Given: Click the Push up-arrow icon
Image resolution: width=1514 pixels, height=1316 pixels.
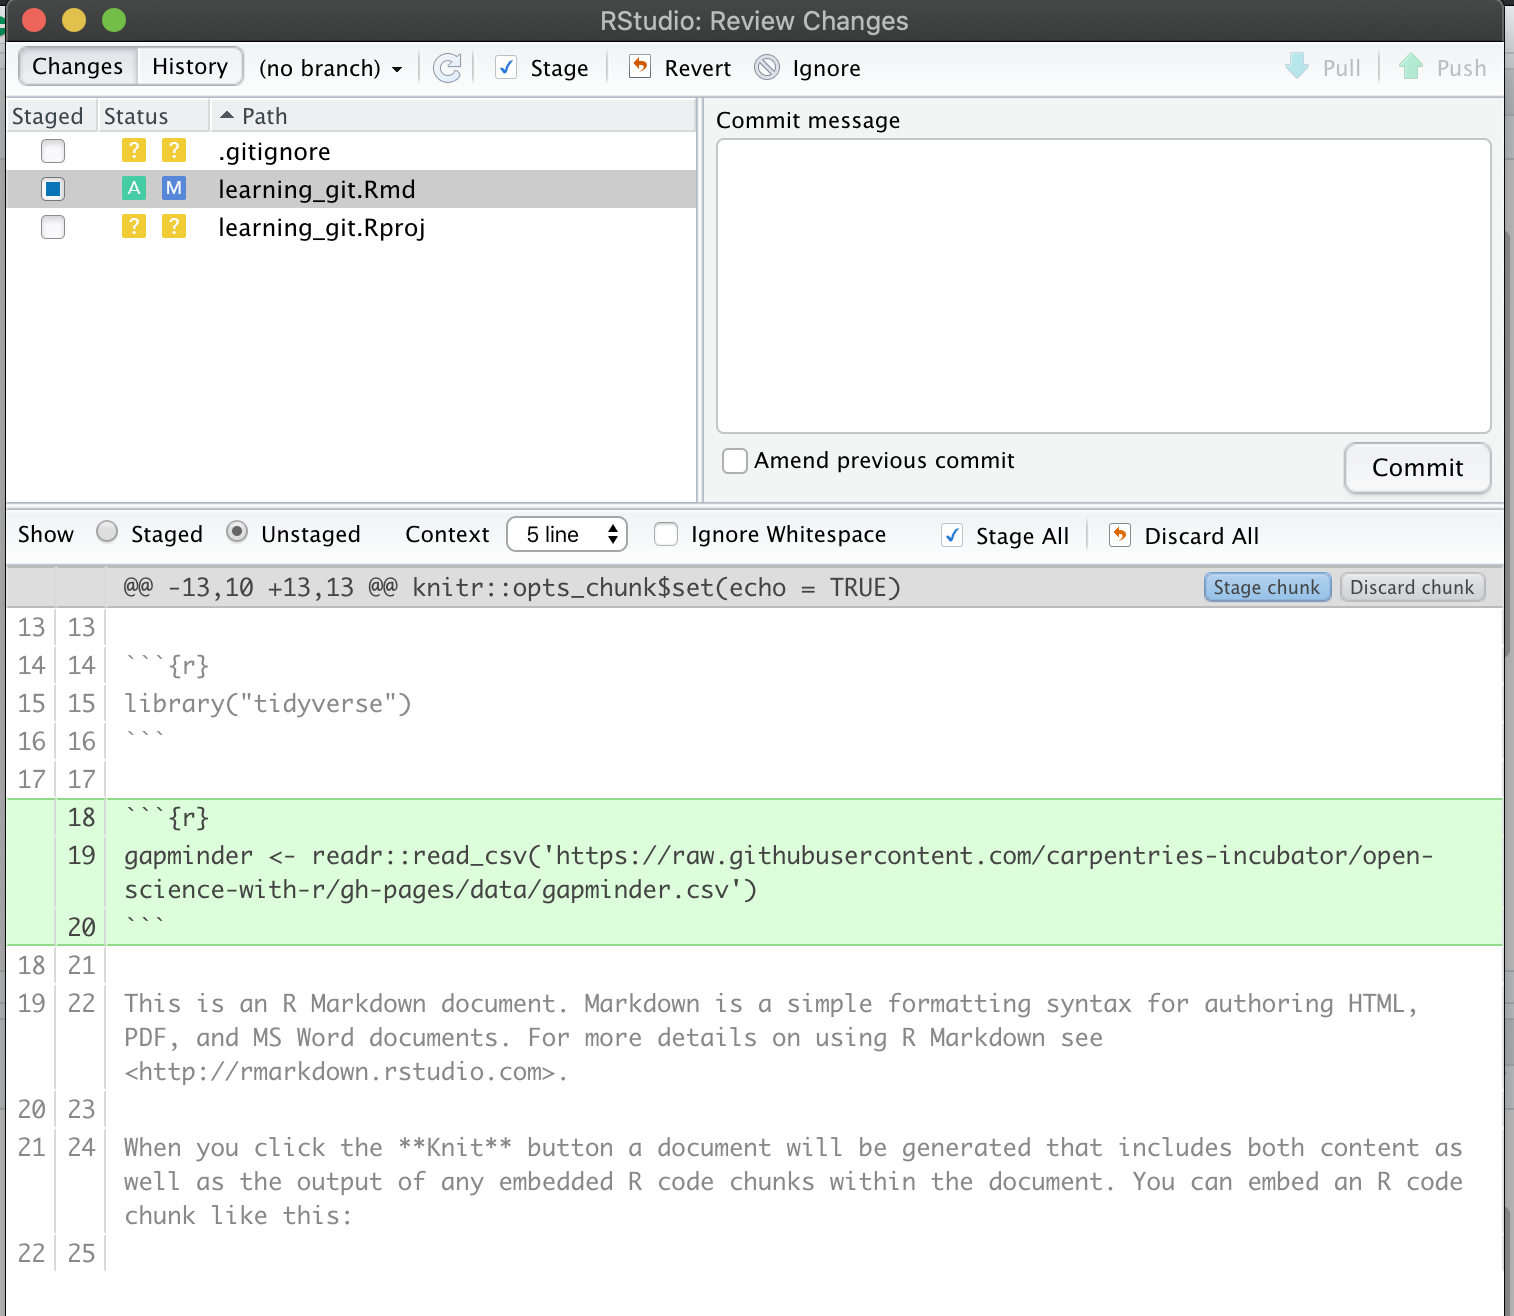Looking at the screenshot, I should coord(1411,66).
